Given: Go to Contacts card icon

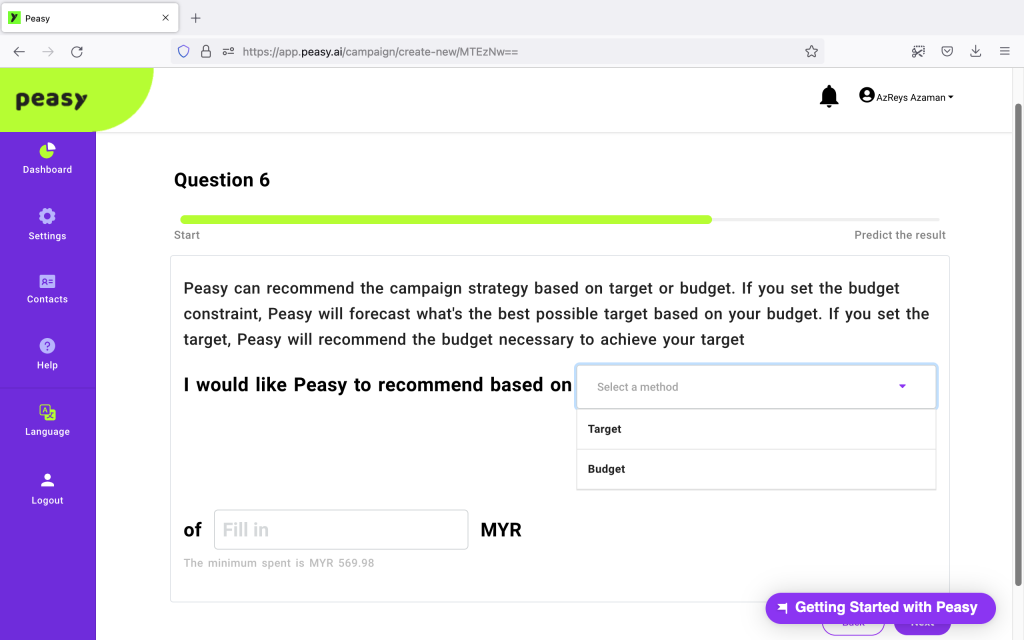Looking at the screenshot, I should pyautogui.click(x=47, y=281).
